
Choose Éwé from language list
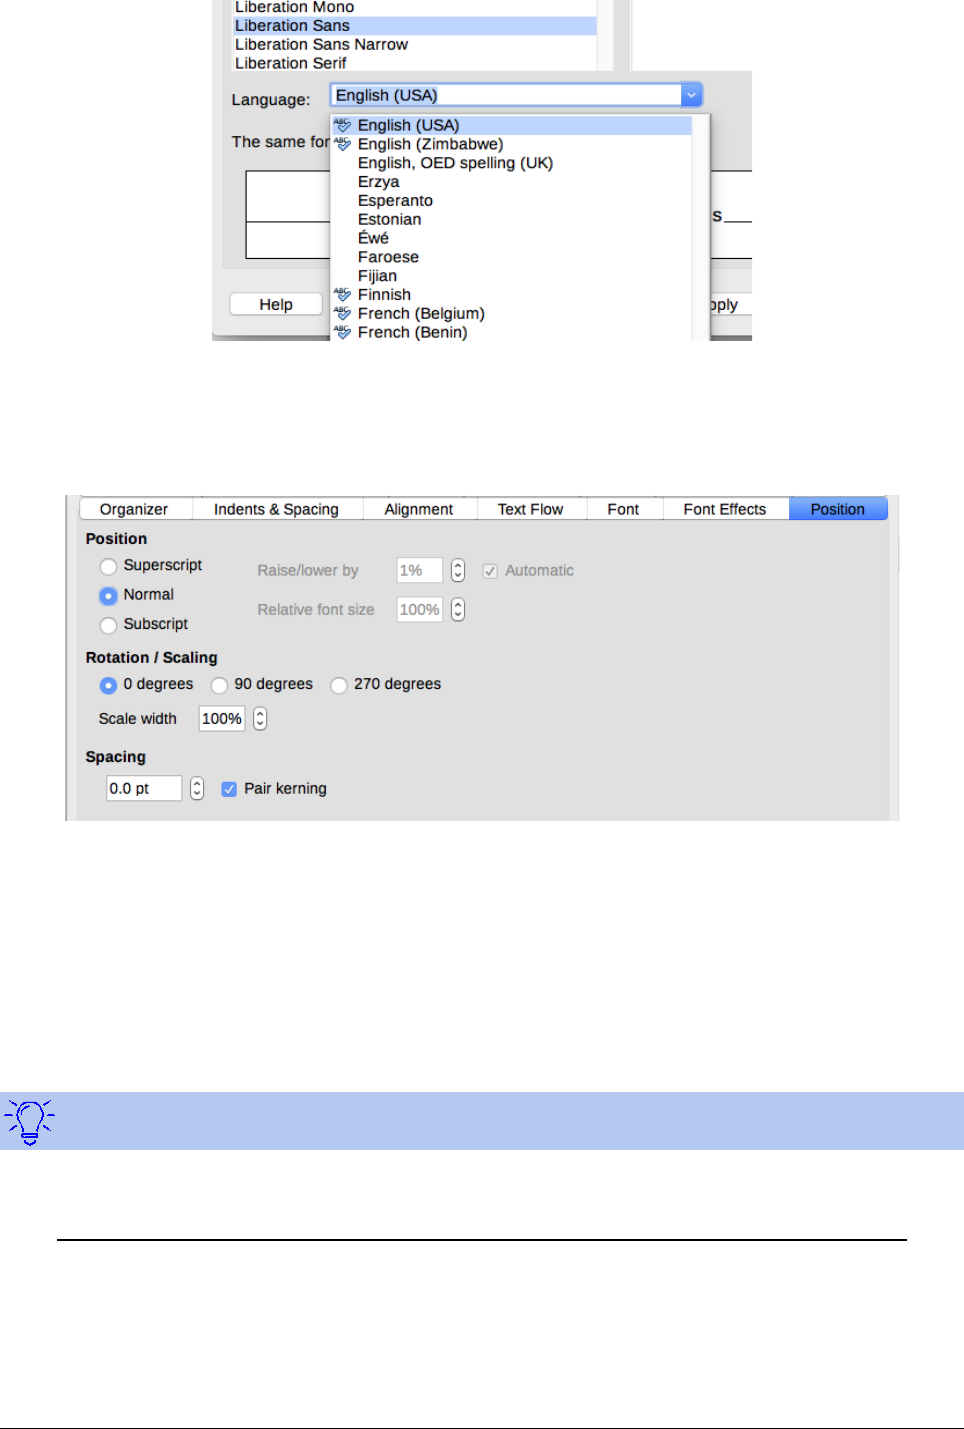coord(512,238)
